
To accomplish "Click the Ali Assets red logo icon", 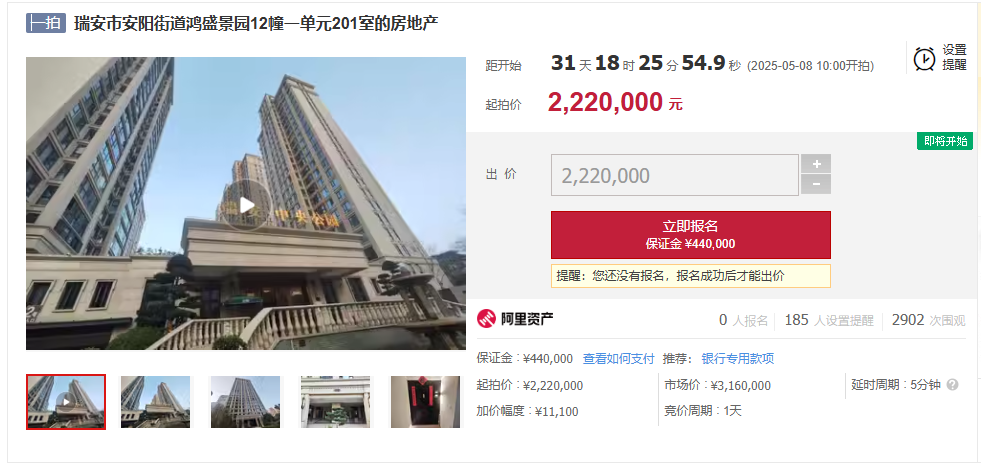I will point(486,319).
